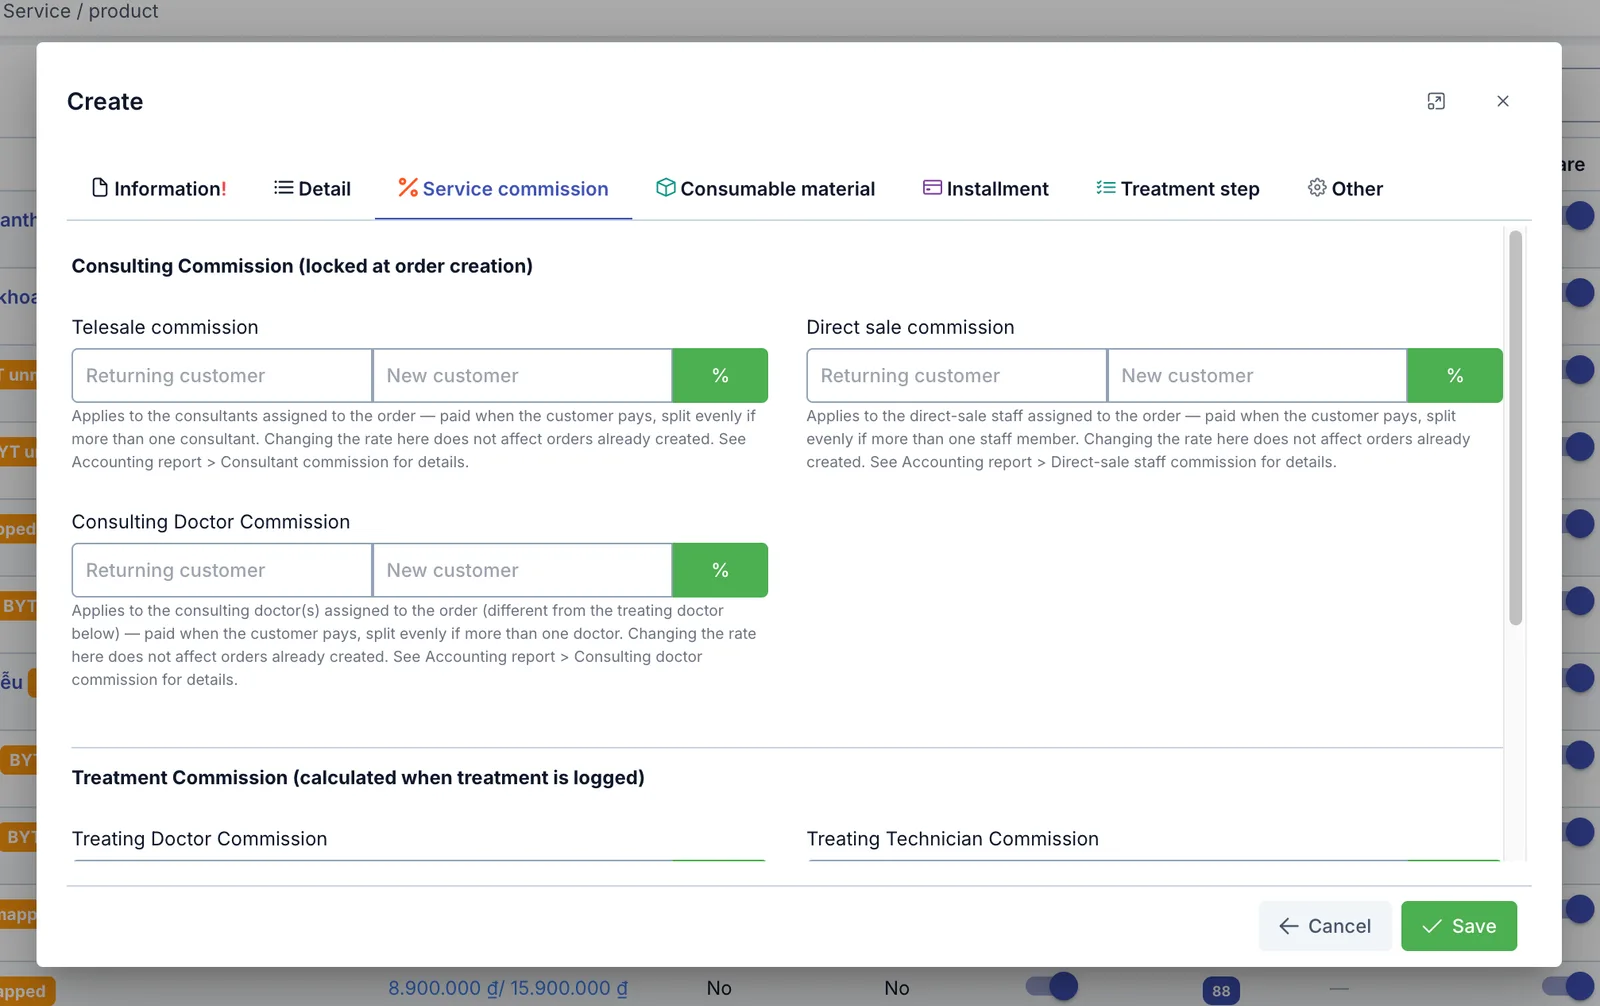1600x1006 pixels.
Task: Save the new service
Action: (x=1459, y=926)
